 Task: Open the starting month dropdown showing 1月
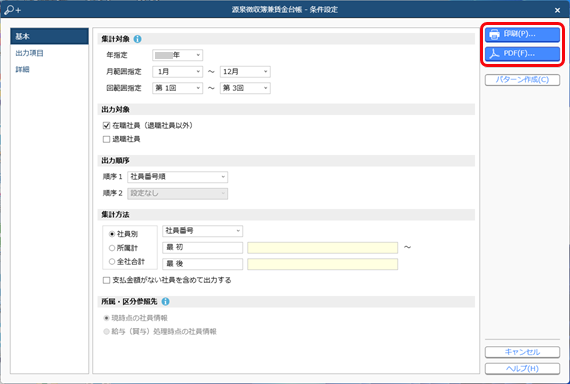177,72
